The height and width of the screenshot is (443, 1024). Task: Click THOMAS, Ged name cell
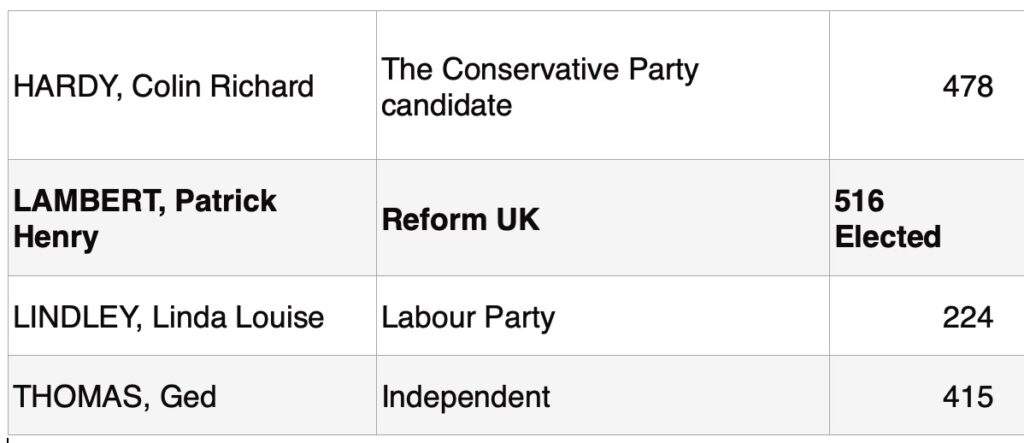pyautogui.click(x=192, y=395)
